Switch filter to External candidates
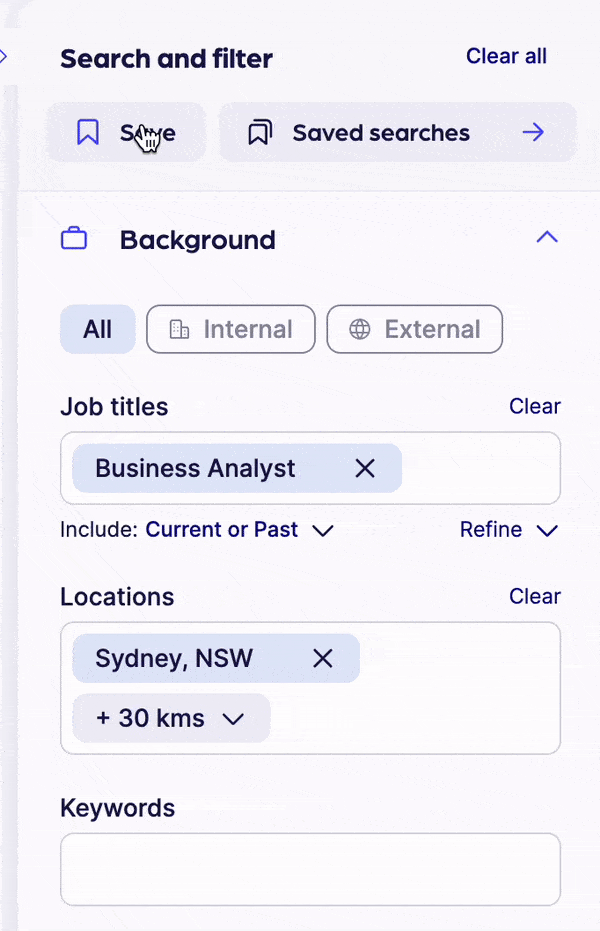Image resolution: width=600 pixels, height=931 pixels. pos(415,330)
